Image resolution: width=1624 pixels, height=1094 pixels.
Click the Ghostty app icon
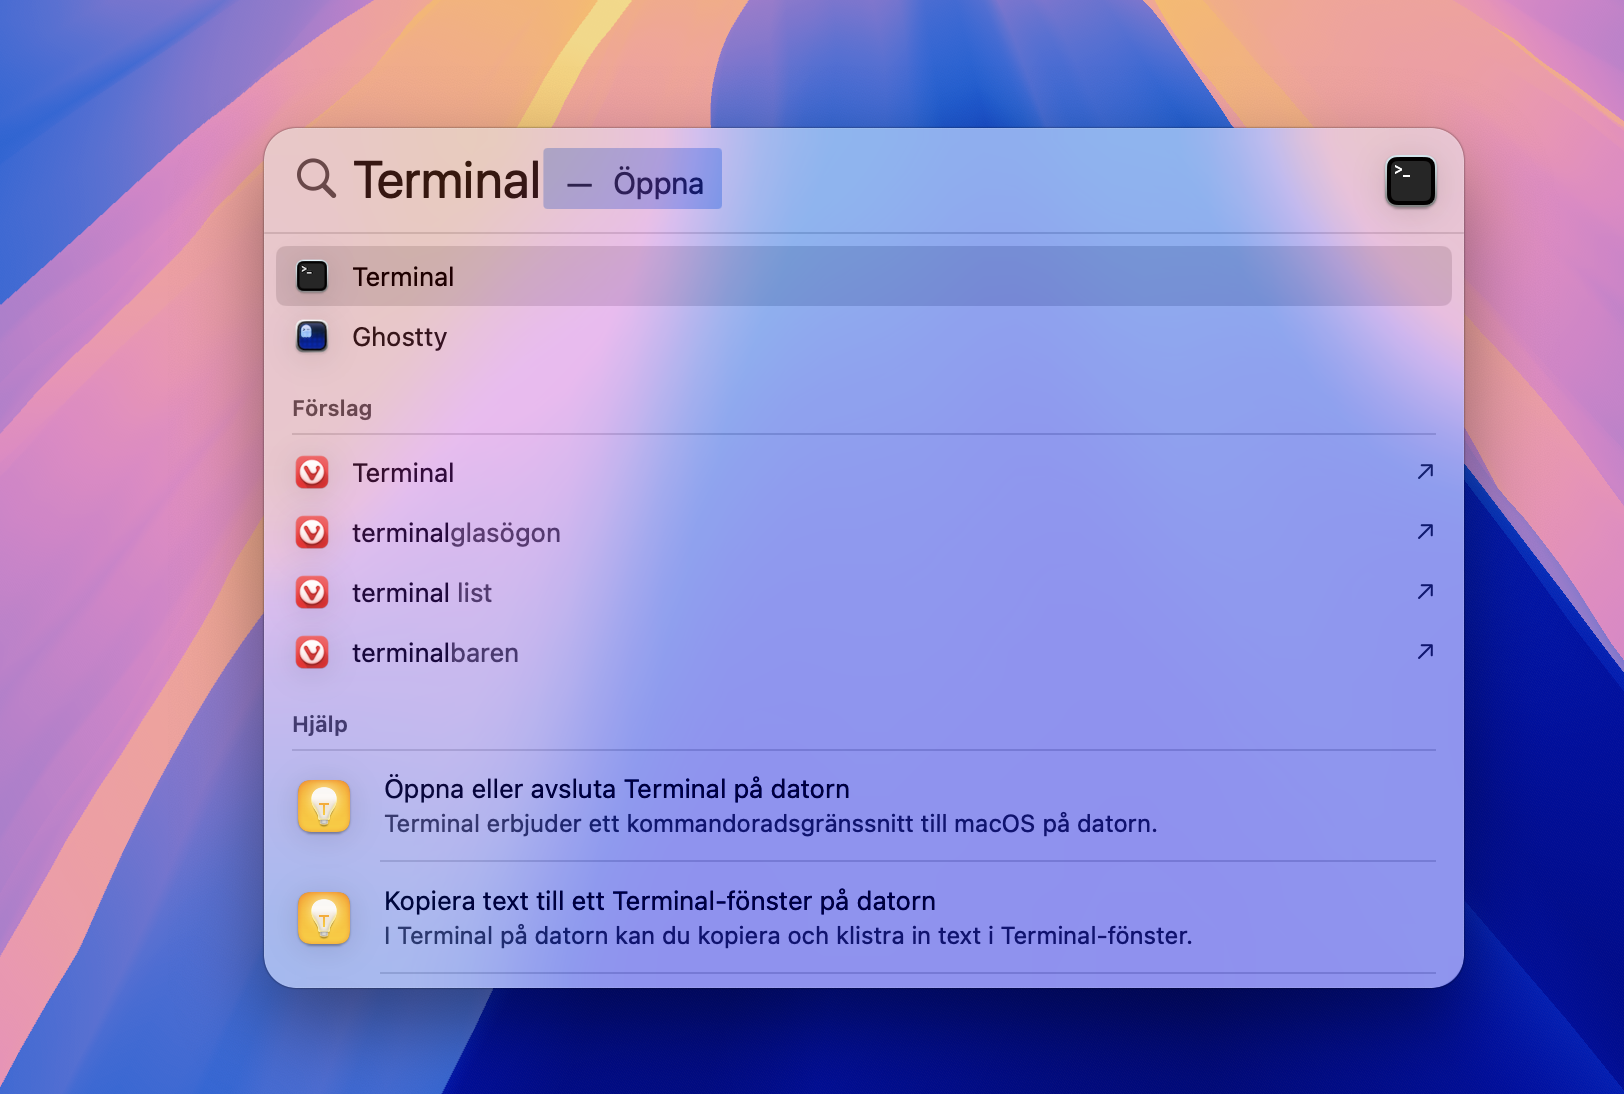(312, 336)
